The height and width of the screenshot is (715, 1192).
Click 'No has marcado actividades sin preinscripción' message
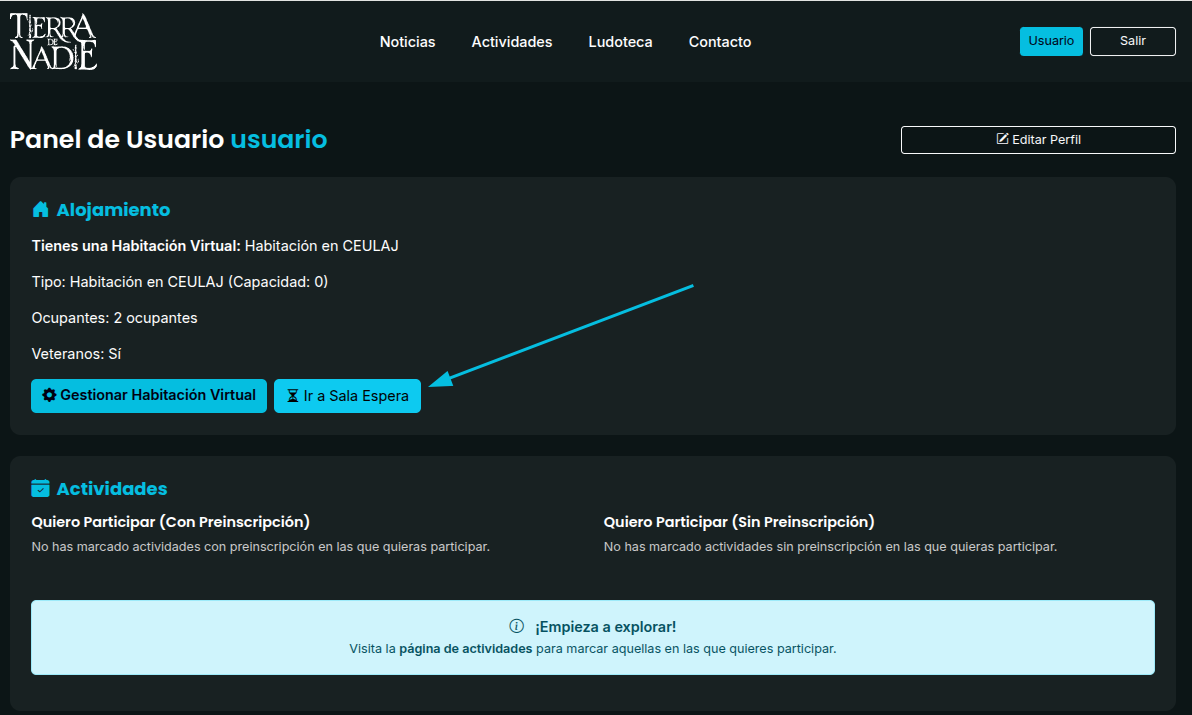click(830, 547)
